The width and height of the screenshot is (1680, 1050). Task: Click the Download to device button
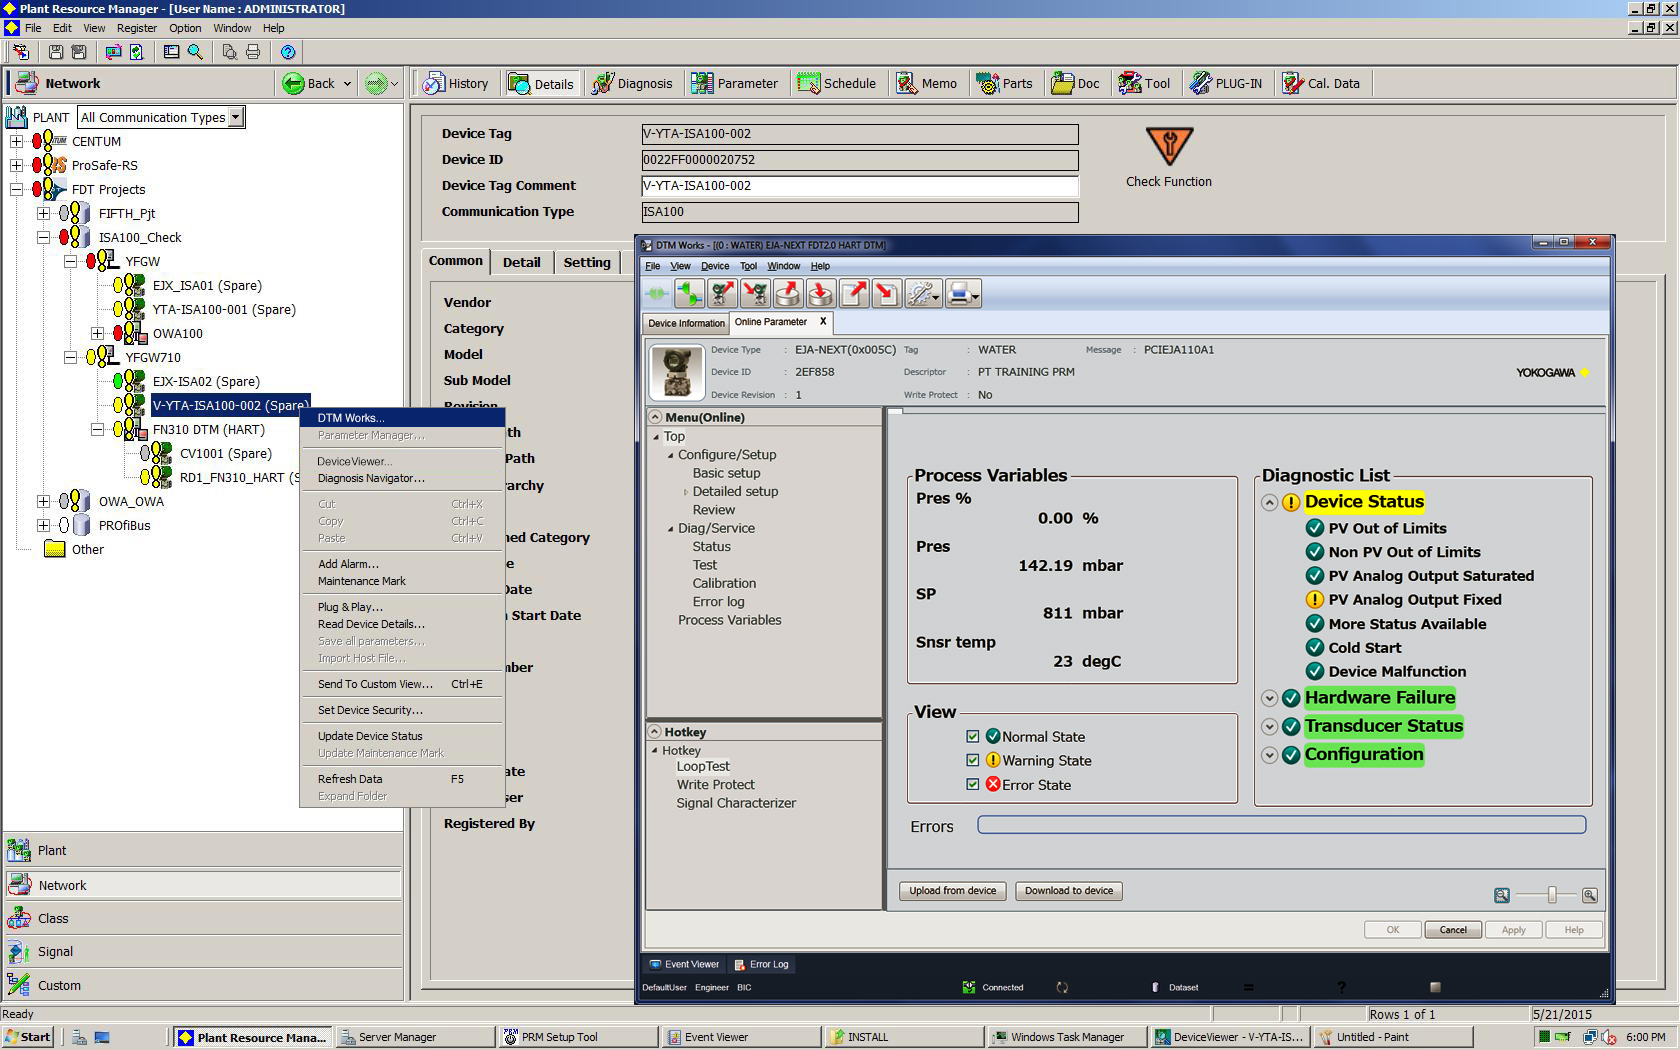1068,891
